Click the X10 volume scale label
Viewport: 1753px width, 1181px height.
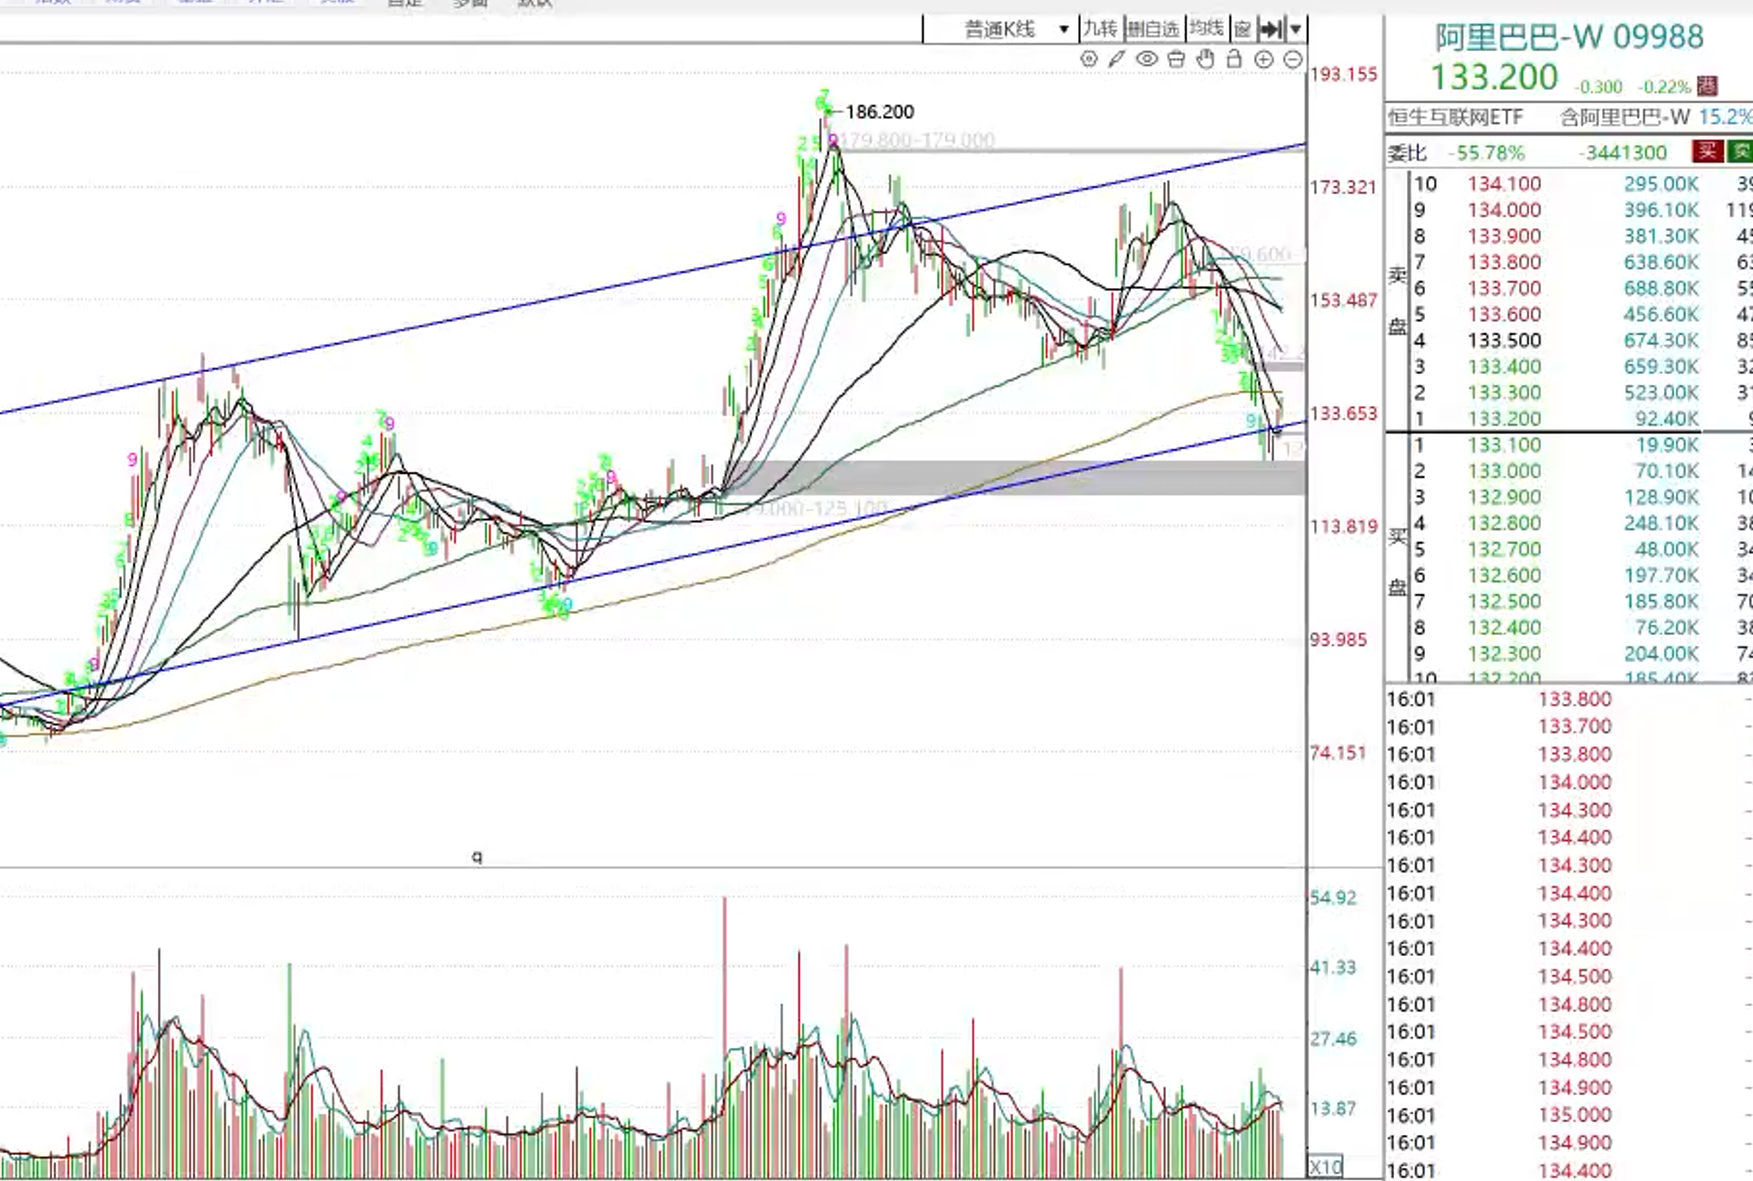tap(1326, 1167)
